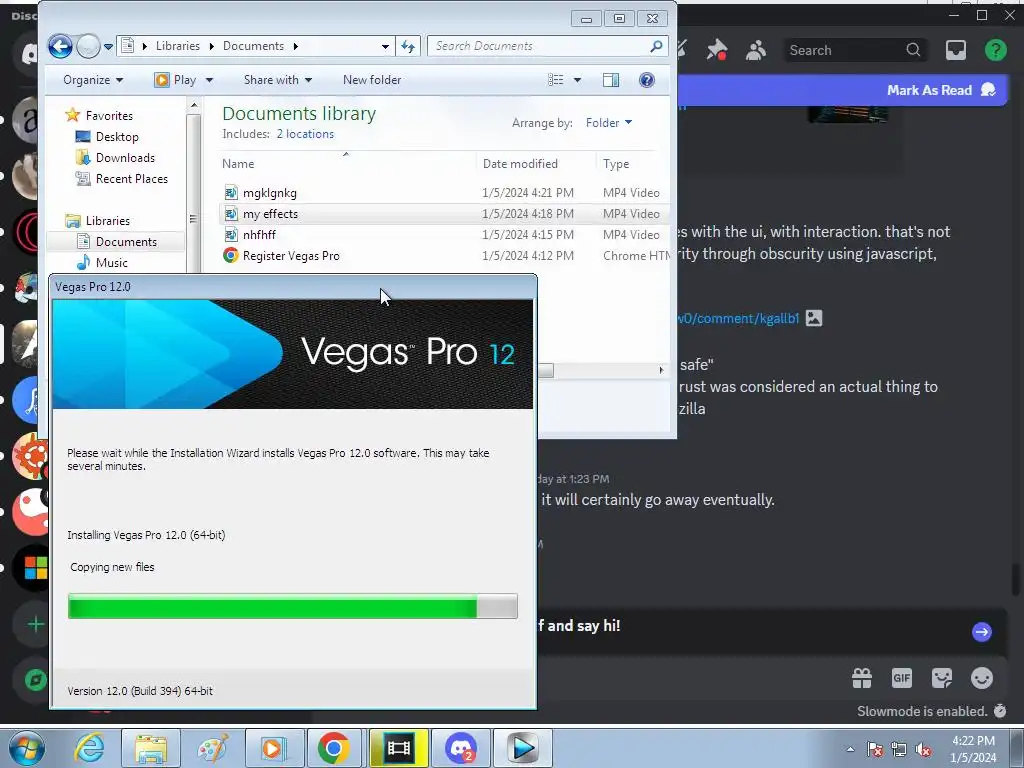Click the Play toolbar button
Viewport: 1024px width, 768px height.
coord(175,80)
